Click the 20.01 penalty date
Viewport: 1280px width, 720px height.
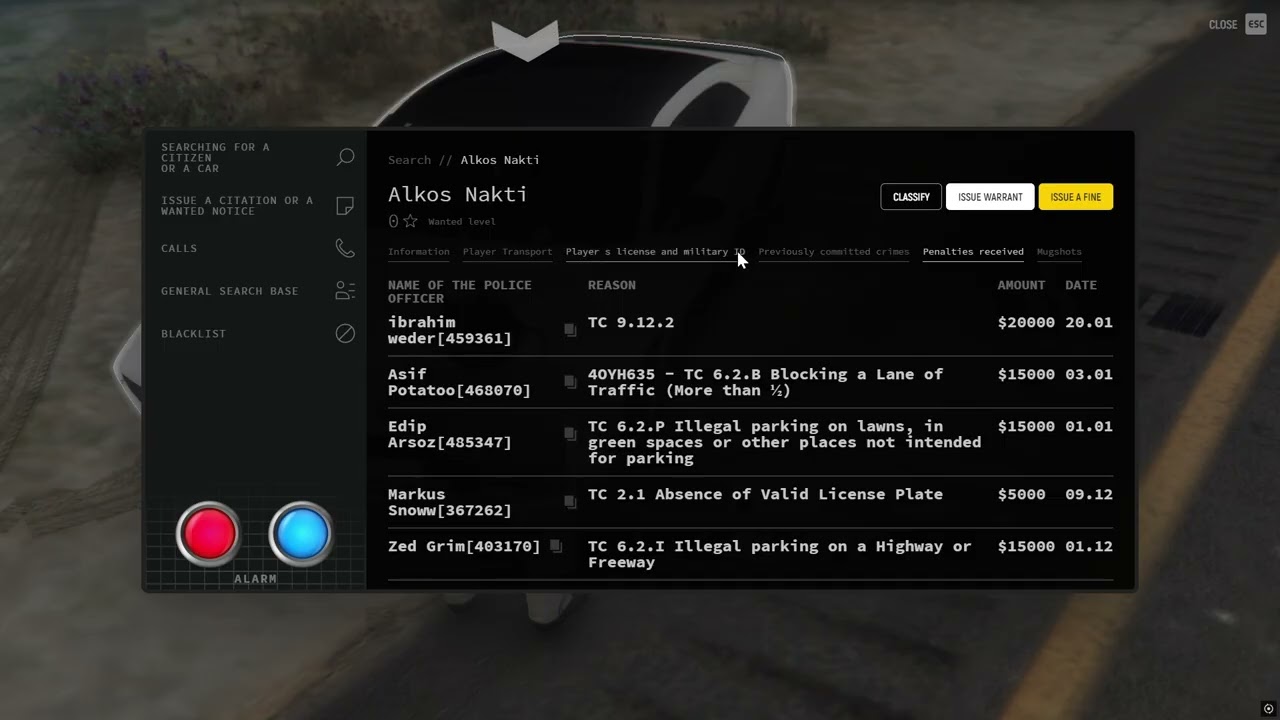coord(1089,322)
